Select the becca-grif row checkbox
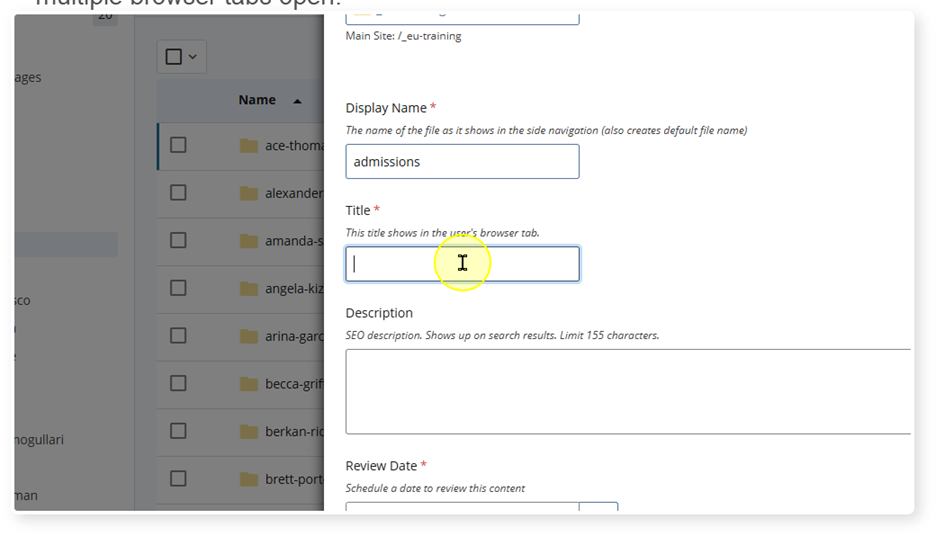 (x=178, y=383)
